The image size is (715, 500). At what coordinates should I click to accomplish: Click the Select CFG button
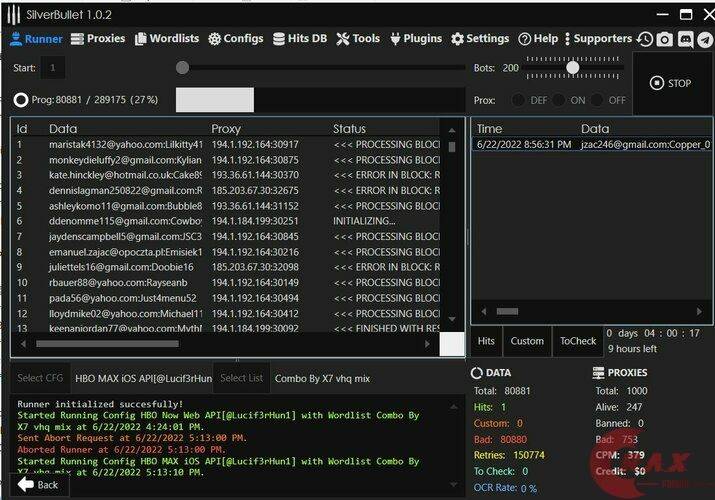point(40,378)
